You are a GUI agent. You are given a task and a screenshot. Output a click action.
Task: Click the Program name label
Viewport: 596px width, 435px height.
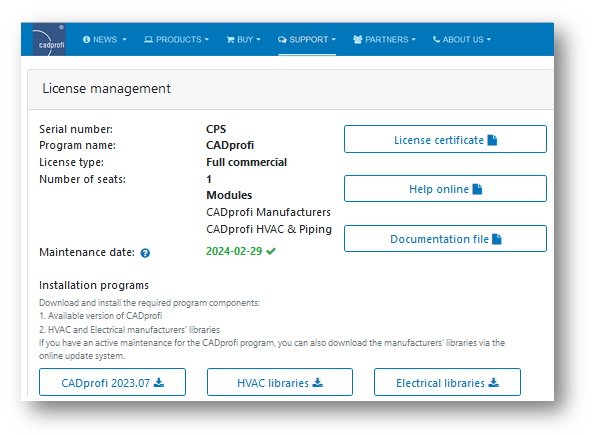tap(78, 145)
